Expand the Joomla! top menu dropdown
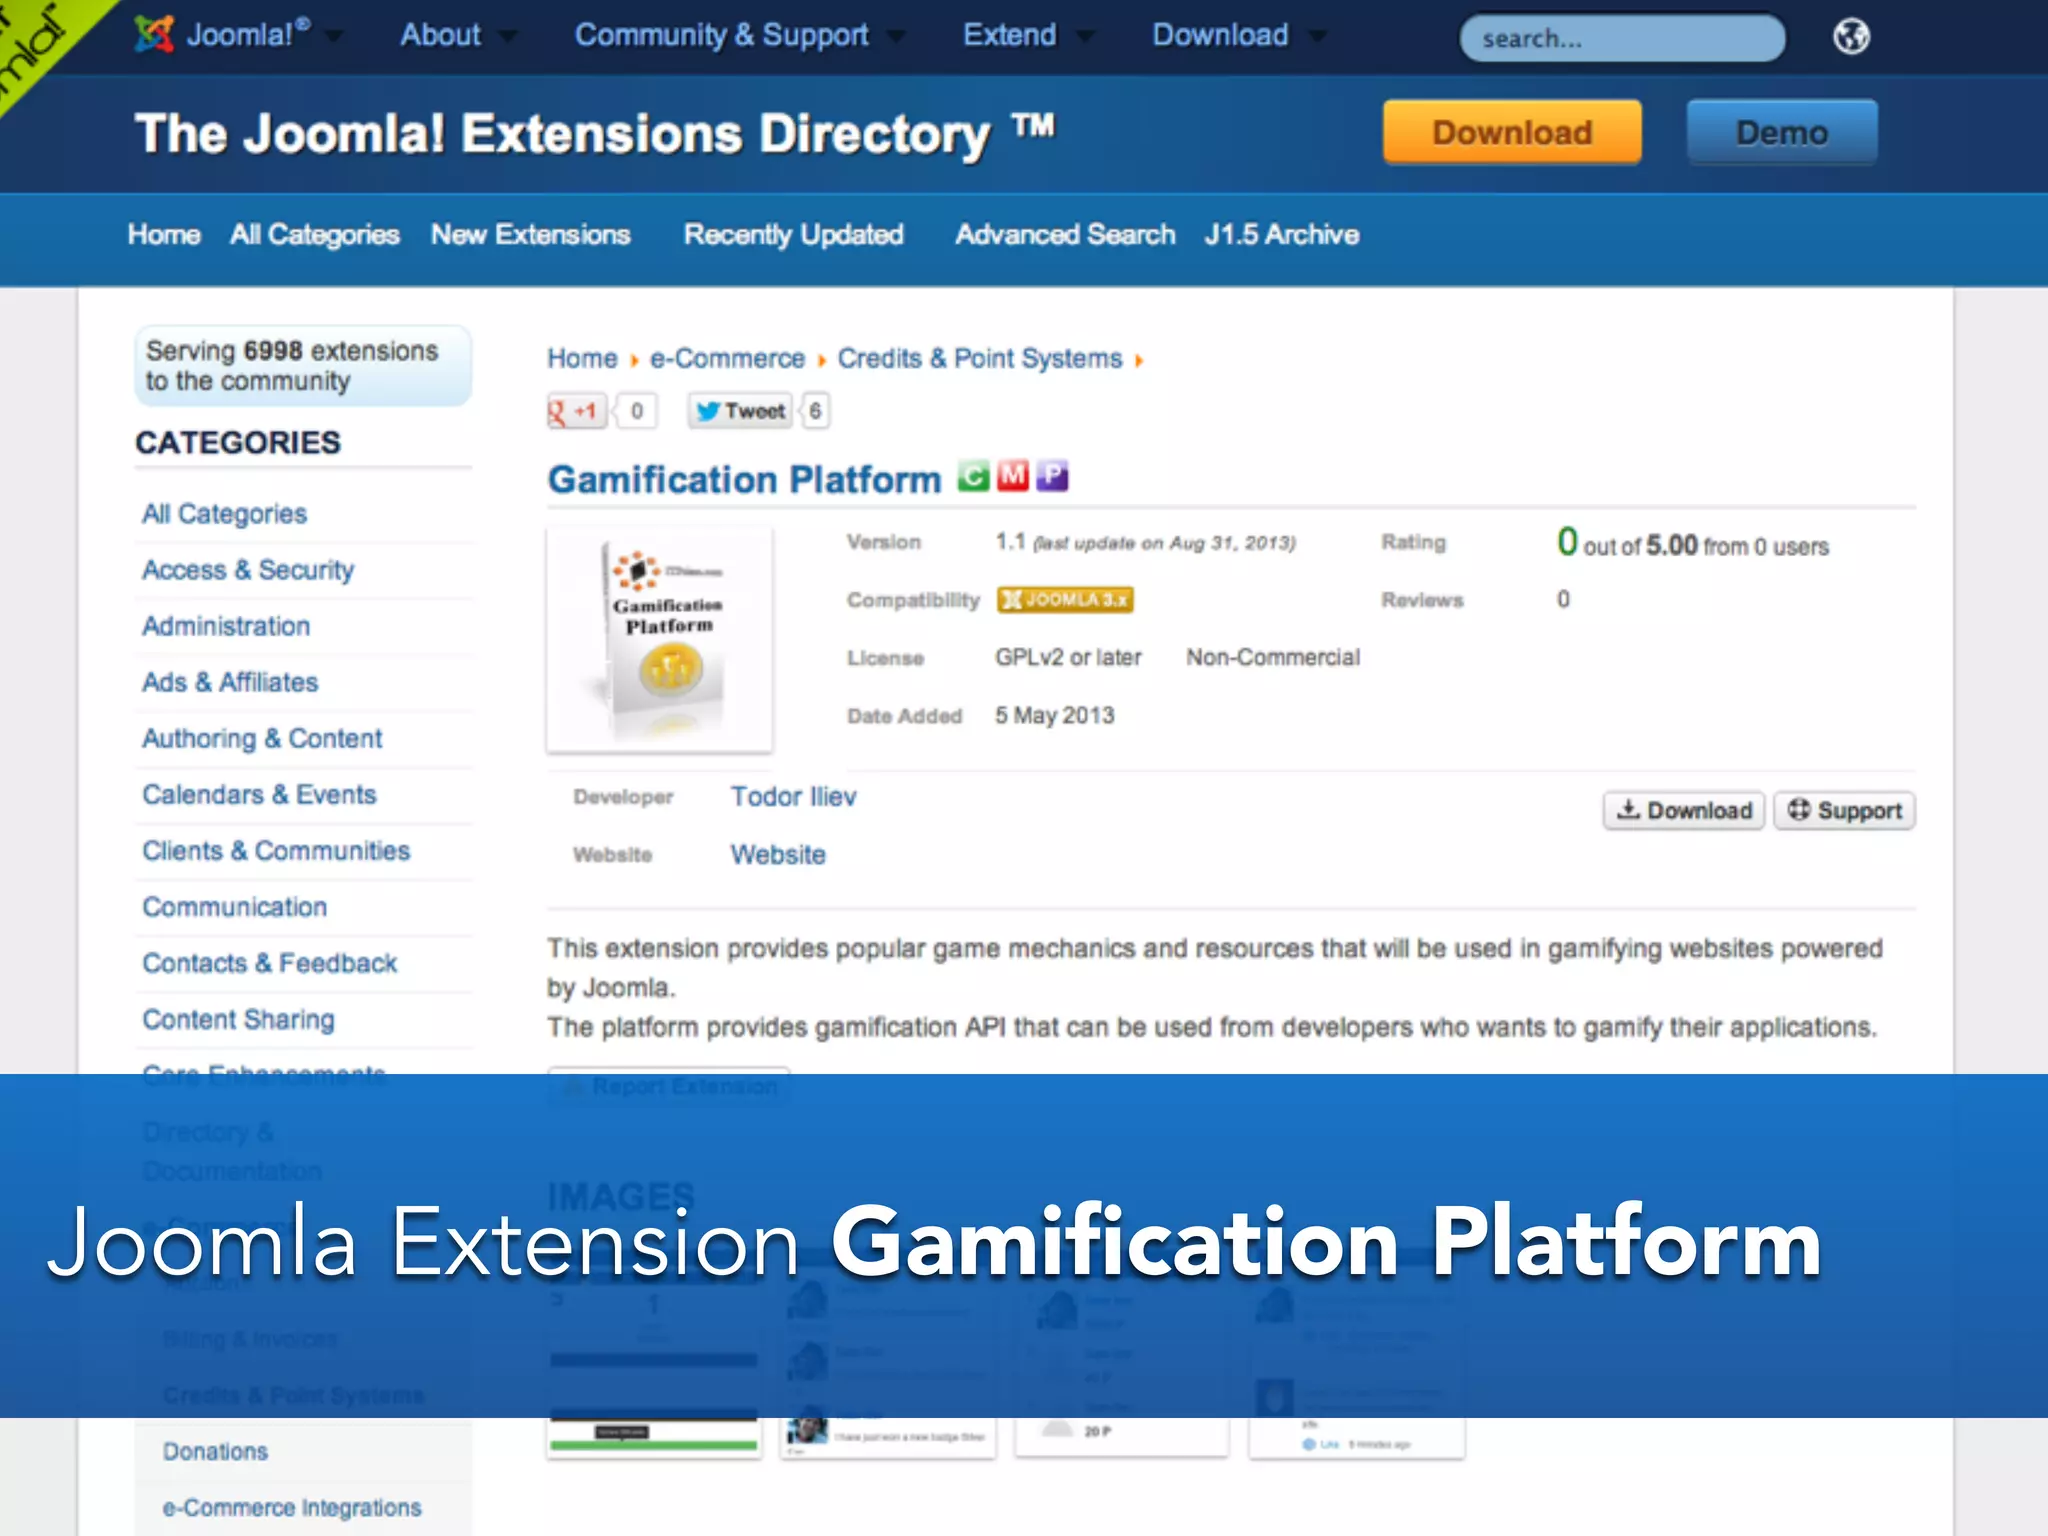This screenshot has height=1536, width=2048. point(334,37)
